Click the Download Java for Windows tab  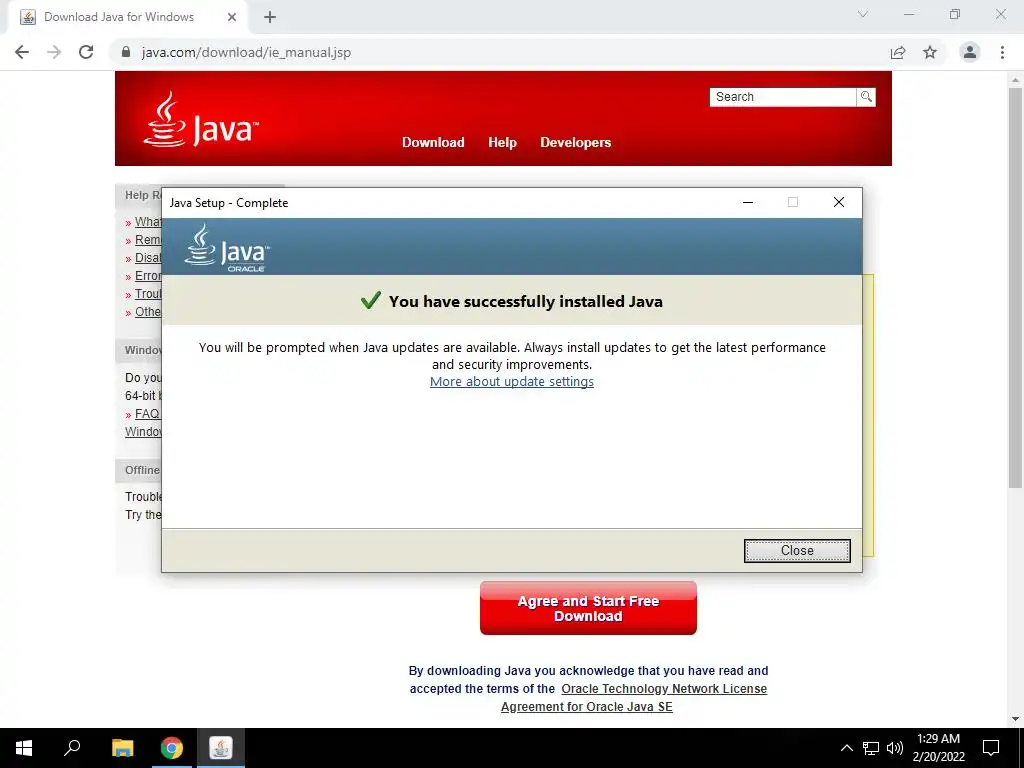[127, 18]
